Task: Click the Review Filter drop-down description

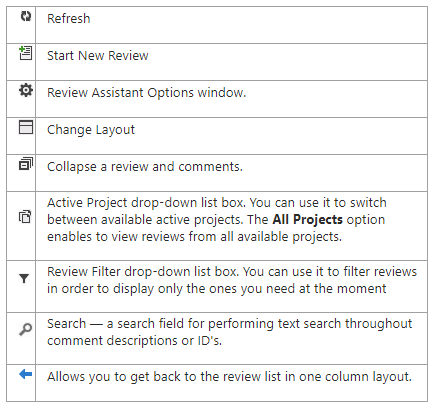Action: [232, 280]
